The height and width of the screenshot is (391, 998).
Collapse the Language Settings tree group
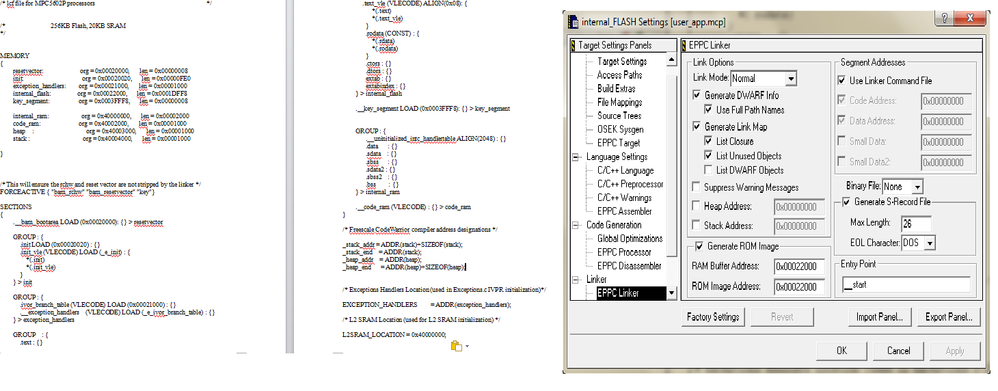point(576,157)
